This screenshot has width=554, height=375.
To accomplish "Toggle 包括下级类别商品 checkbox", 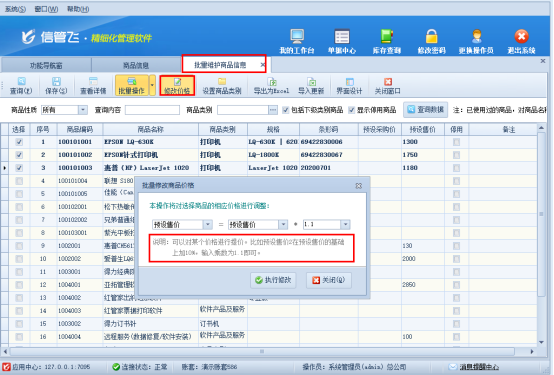I will (x=285, y=110).
